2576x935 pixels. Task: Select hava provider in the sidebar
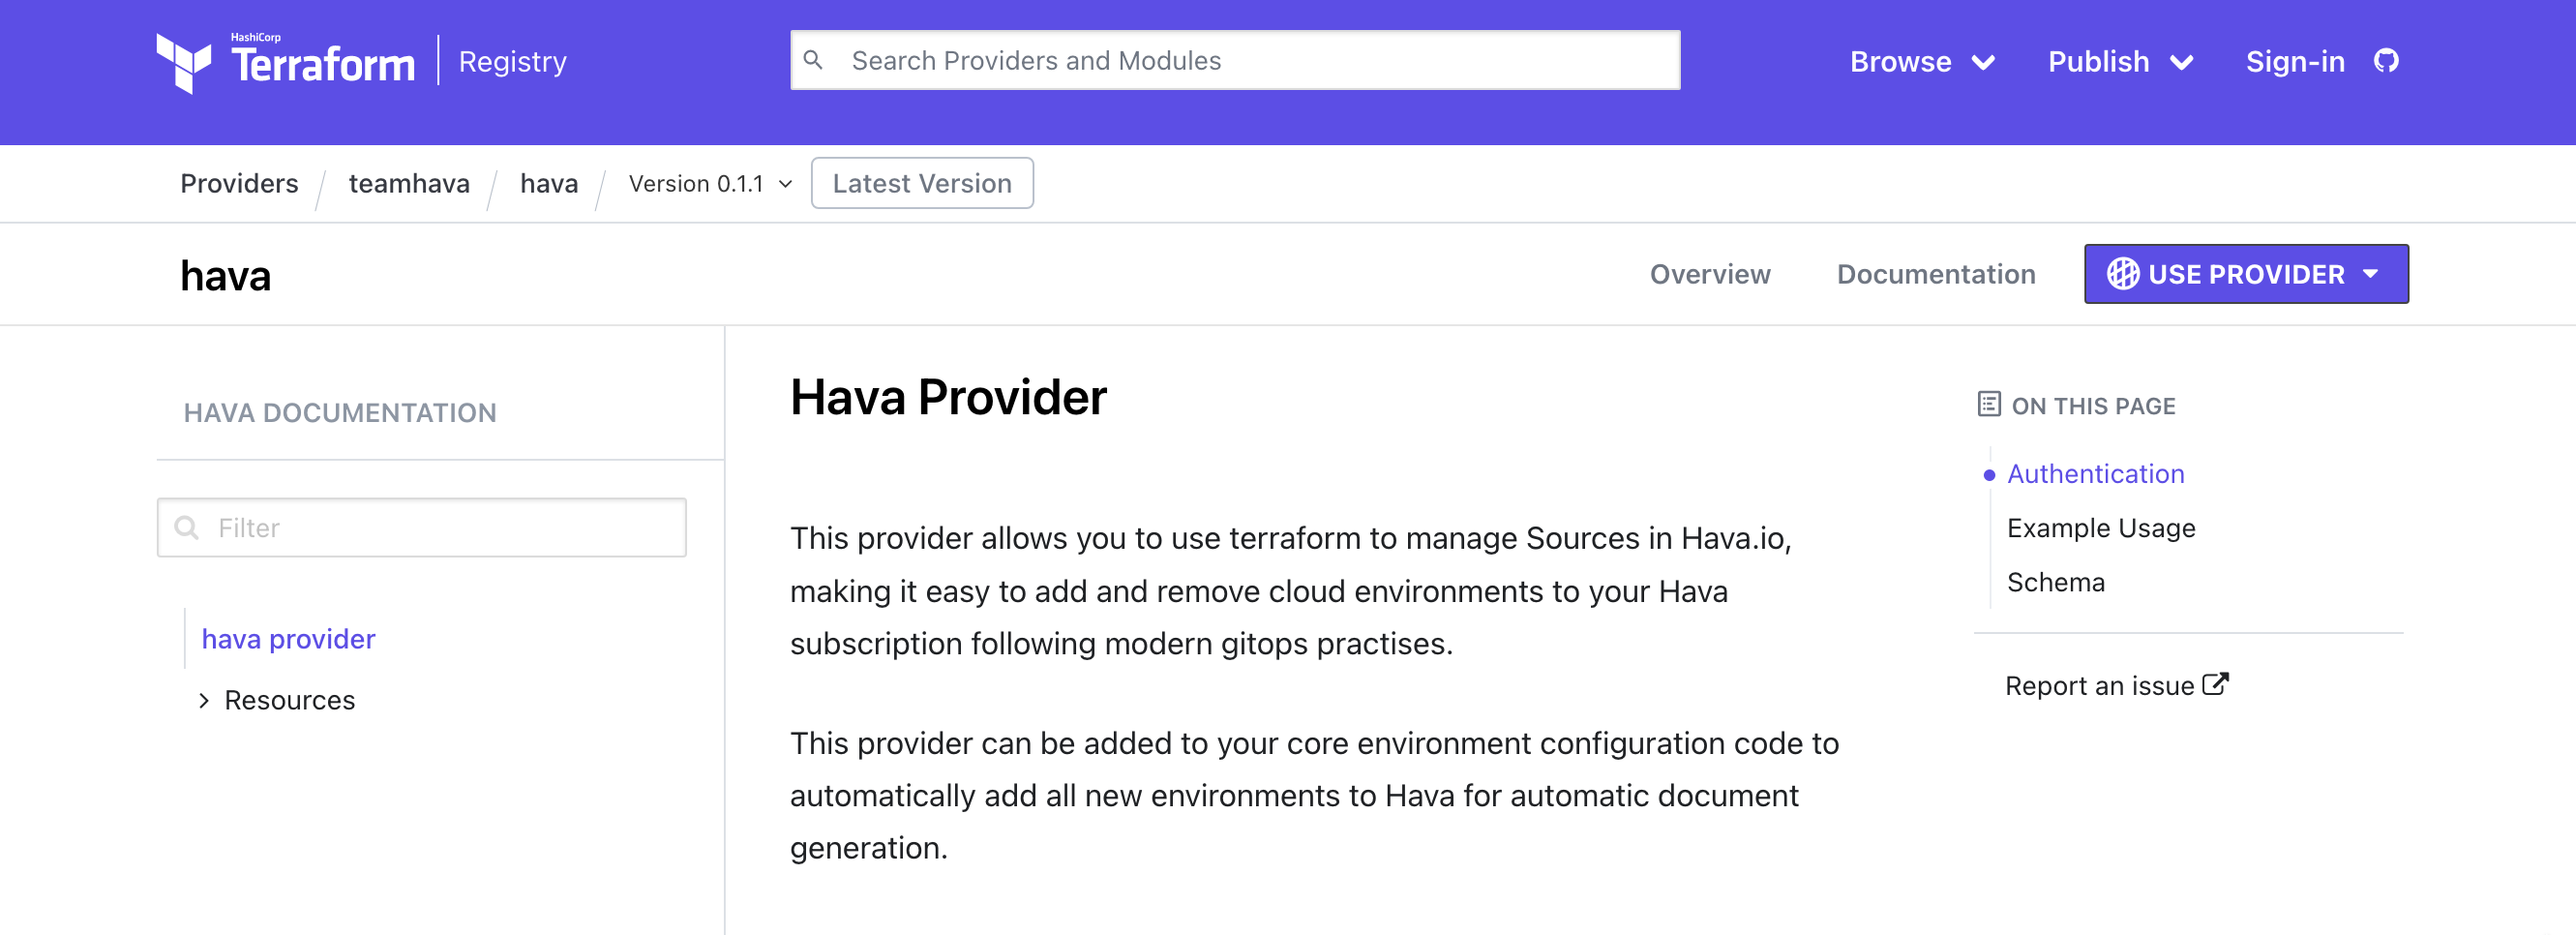(x=288, y=638)
